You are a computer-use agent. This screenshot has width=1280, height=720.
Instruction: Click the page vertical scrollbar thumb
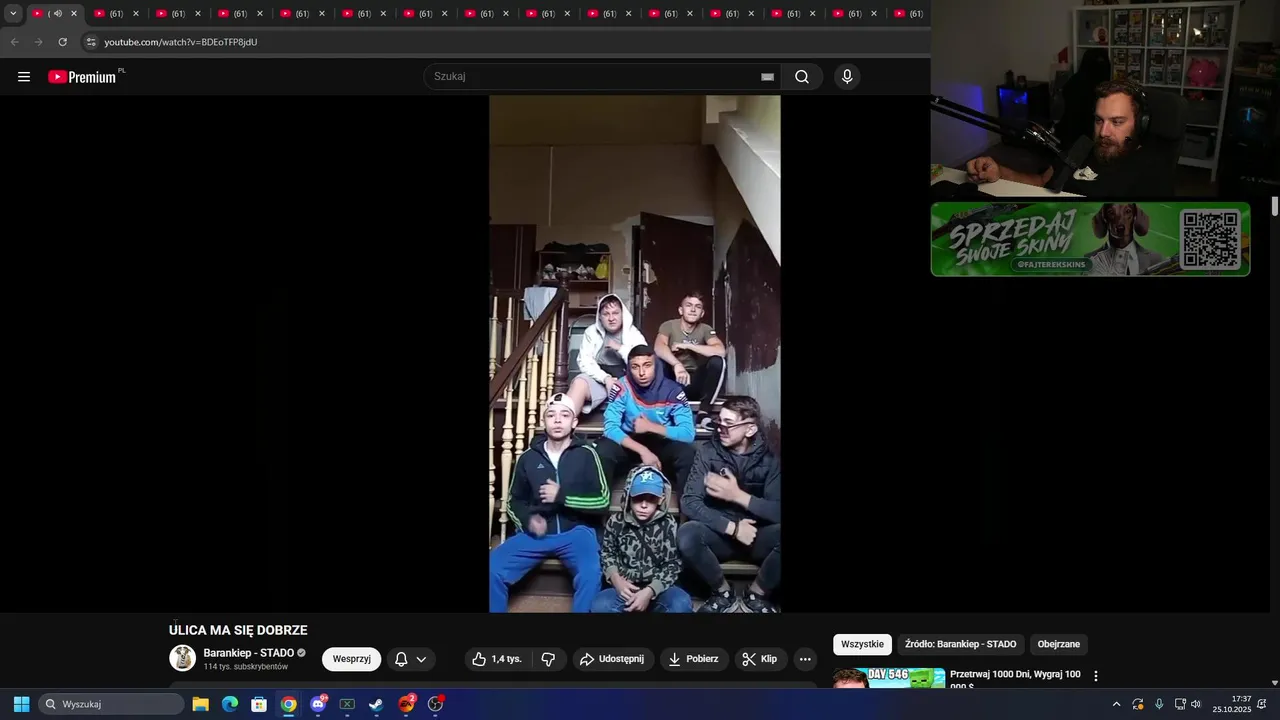click(x=1274, y=205)
